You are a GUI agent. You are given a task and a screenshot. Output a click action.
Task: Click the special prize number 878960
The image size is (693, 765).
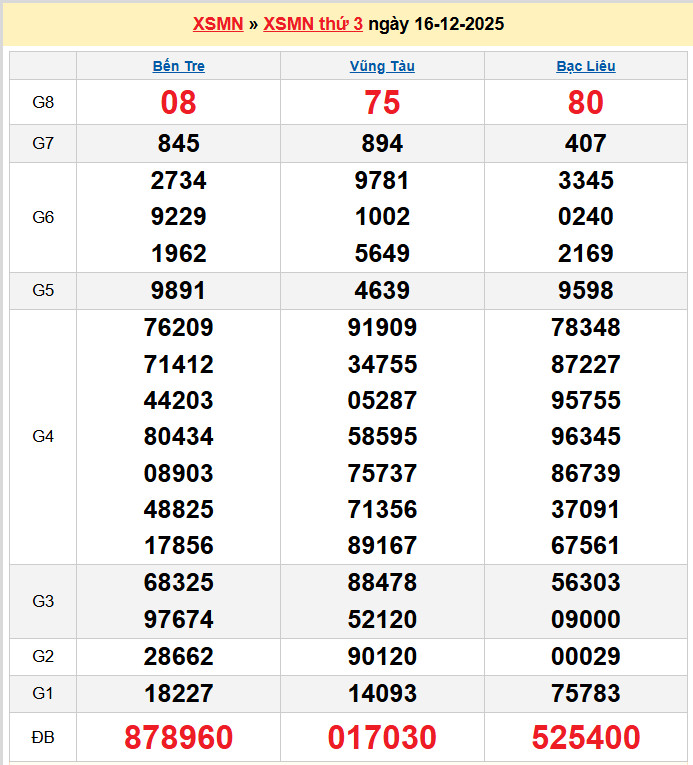click(179, 738)
